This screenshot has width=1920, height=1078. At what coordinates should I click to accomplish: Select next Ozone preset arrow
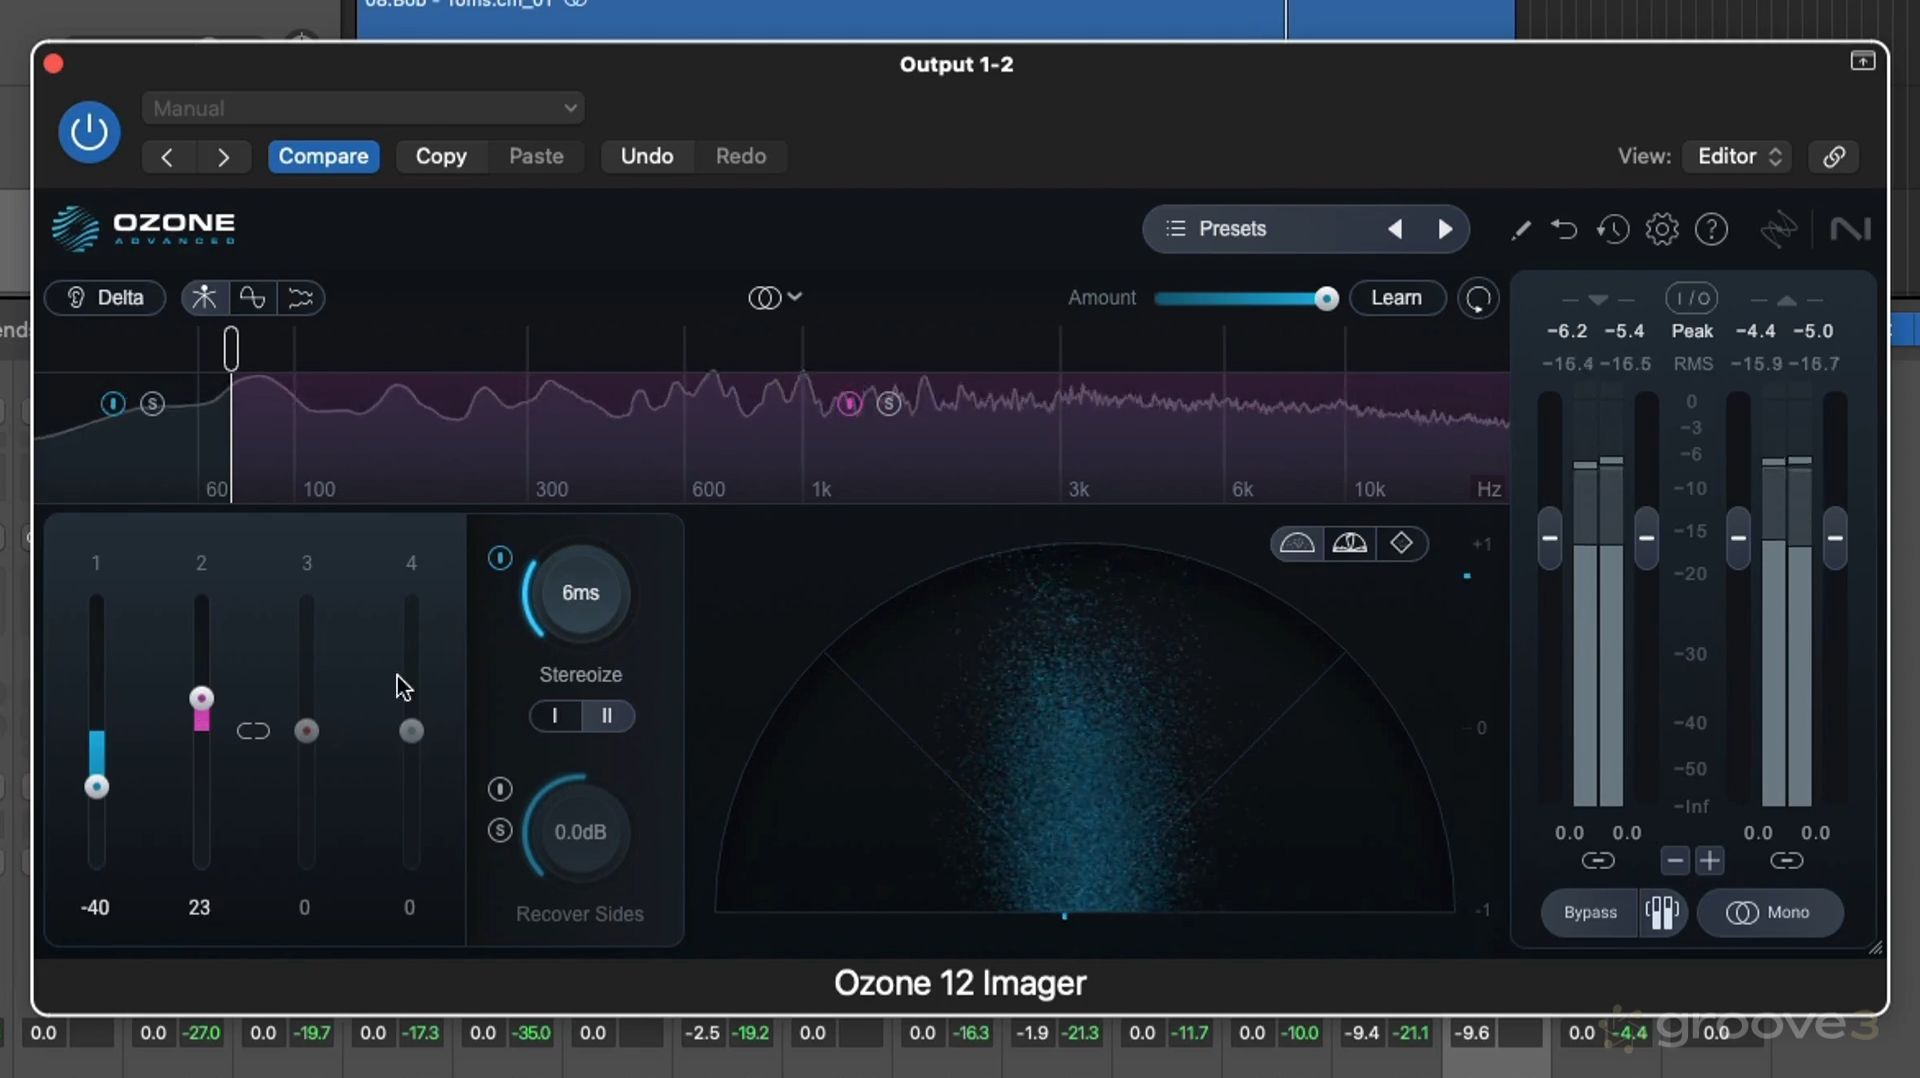tap(1445, 229)
